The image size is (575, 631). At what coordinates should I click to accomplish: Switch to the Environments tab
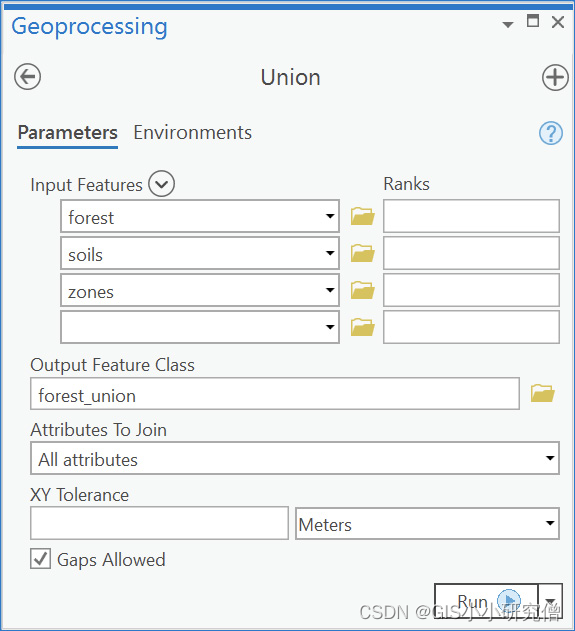pos(192,133)
